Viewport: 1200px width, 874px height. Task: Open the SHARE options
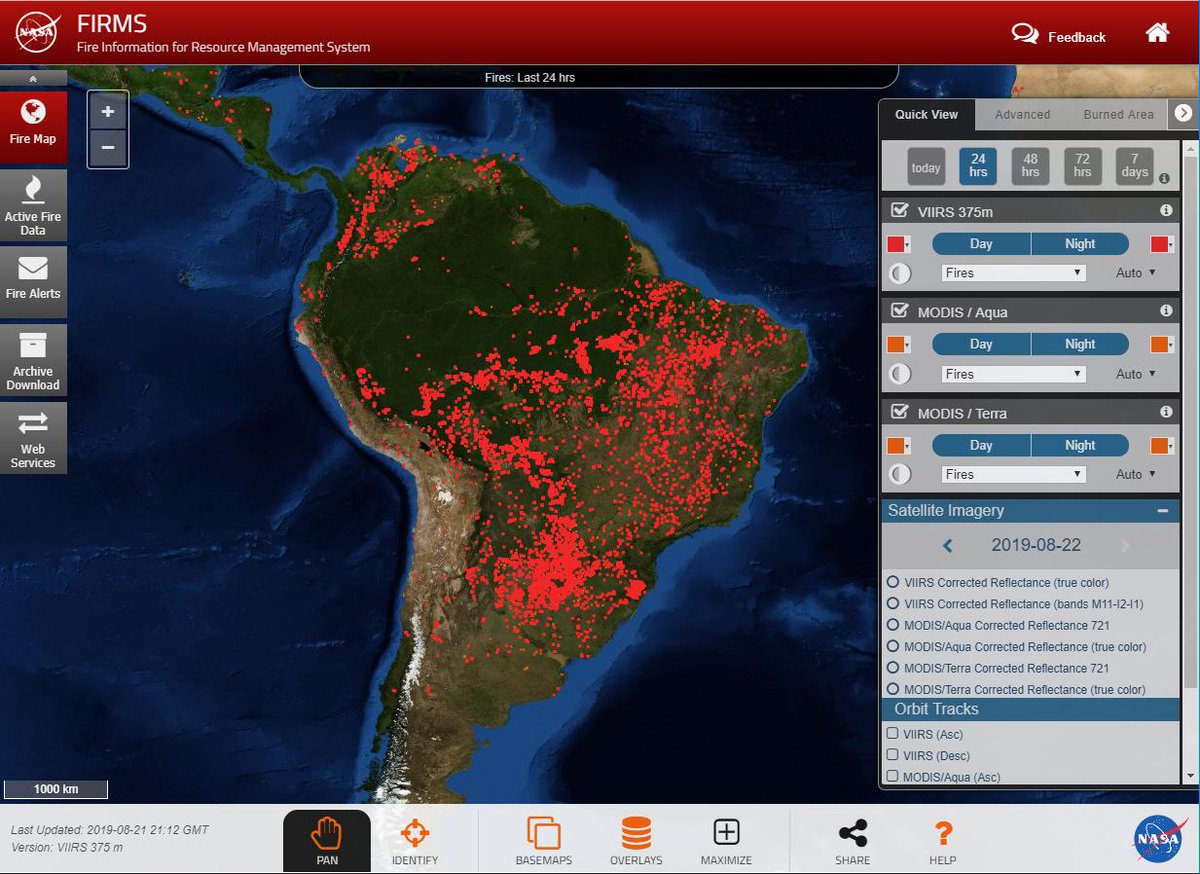(x=853, y=840)
